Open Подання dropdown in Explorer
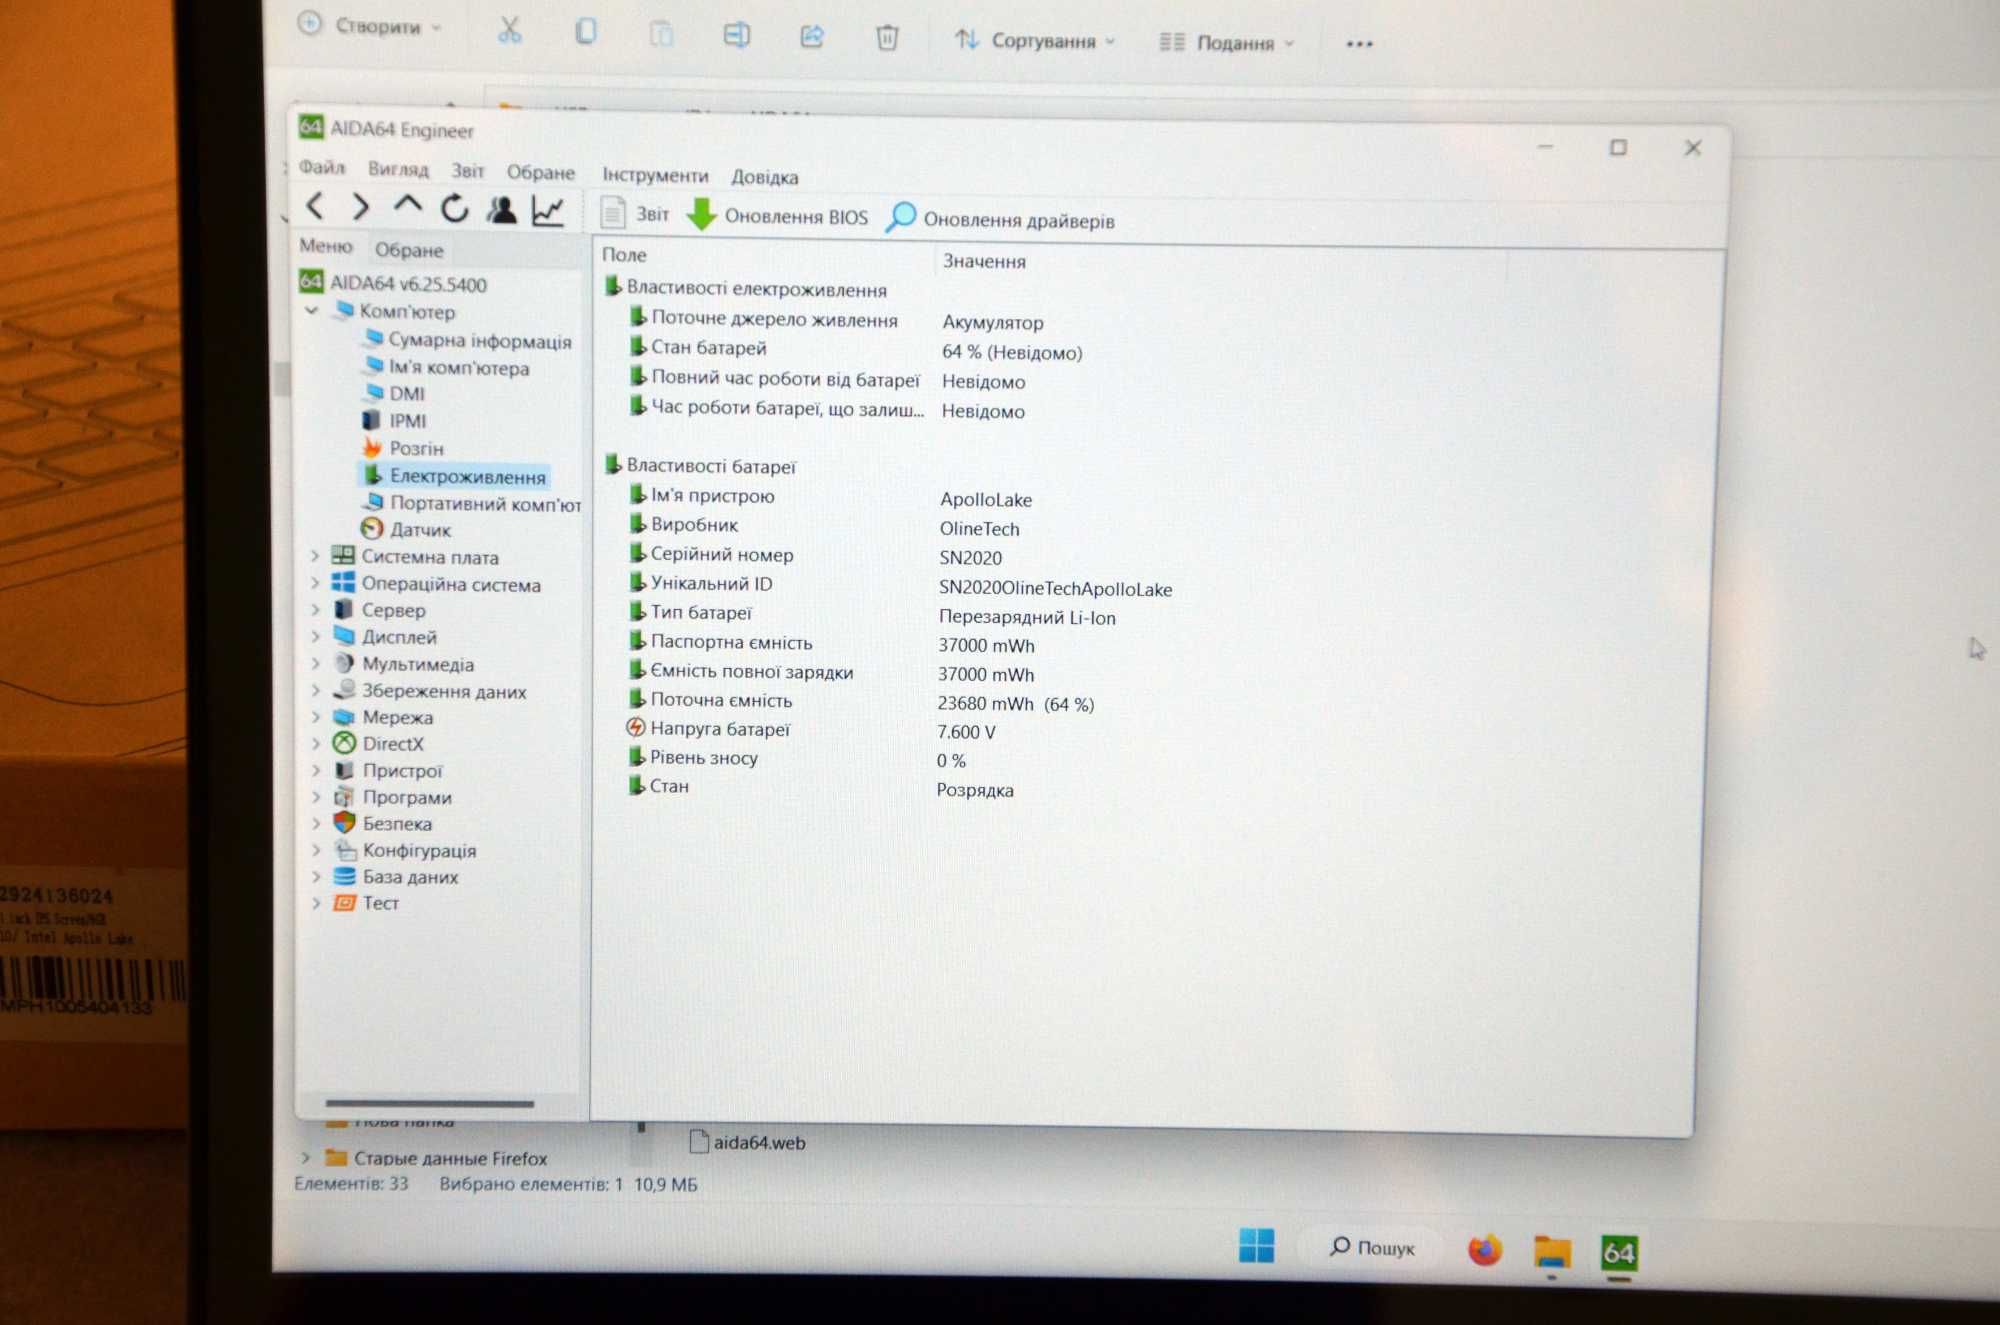The image size is (2000, 1325). [1226, 43]
